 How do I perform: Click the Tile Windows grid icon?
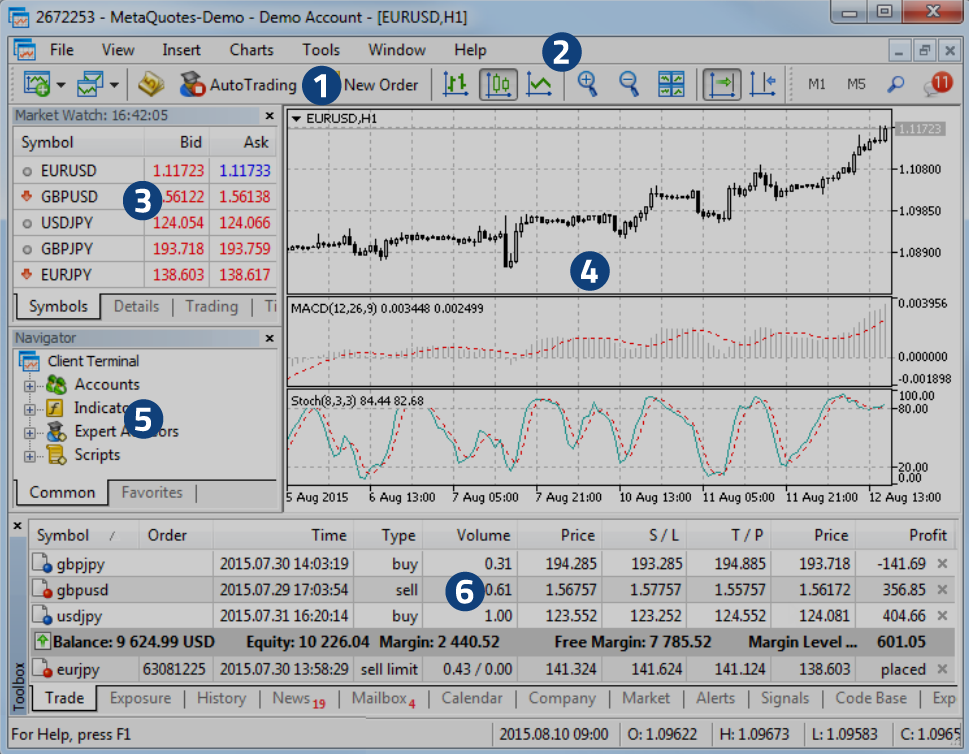pyautogui.click(x=671, y=84)
